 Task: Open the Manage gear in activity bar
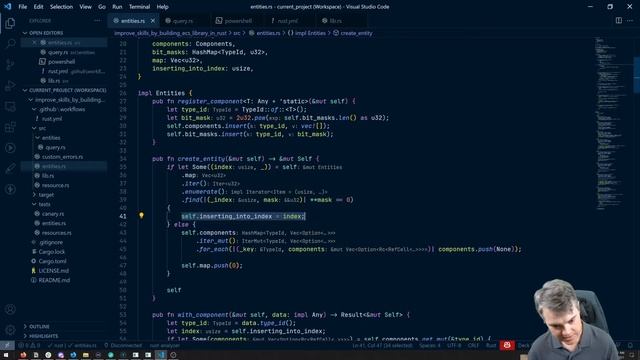10,330
